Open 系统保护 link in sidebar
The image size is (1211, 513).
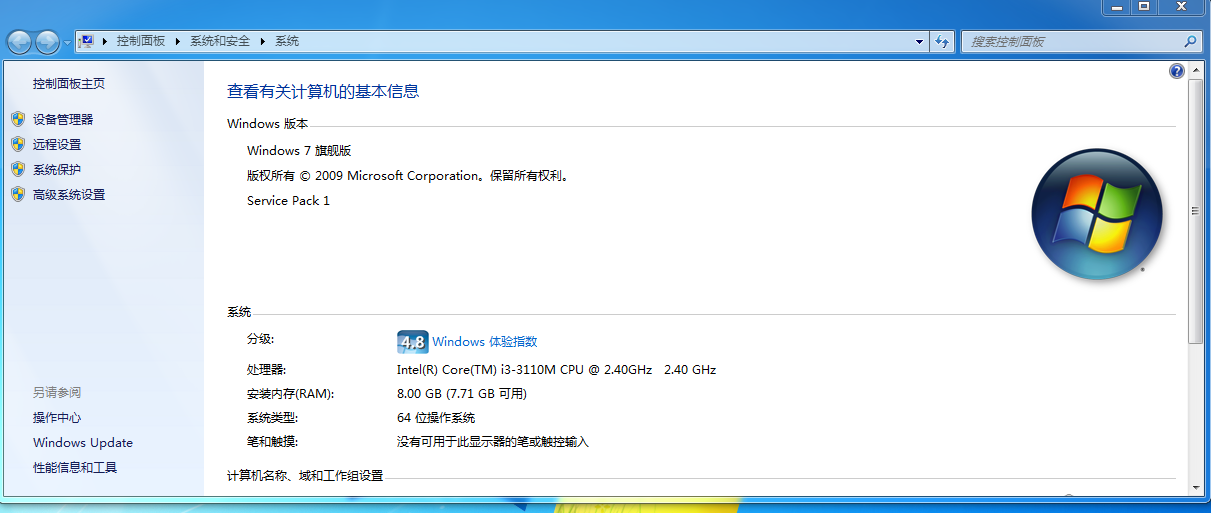tap(57, 169)
